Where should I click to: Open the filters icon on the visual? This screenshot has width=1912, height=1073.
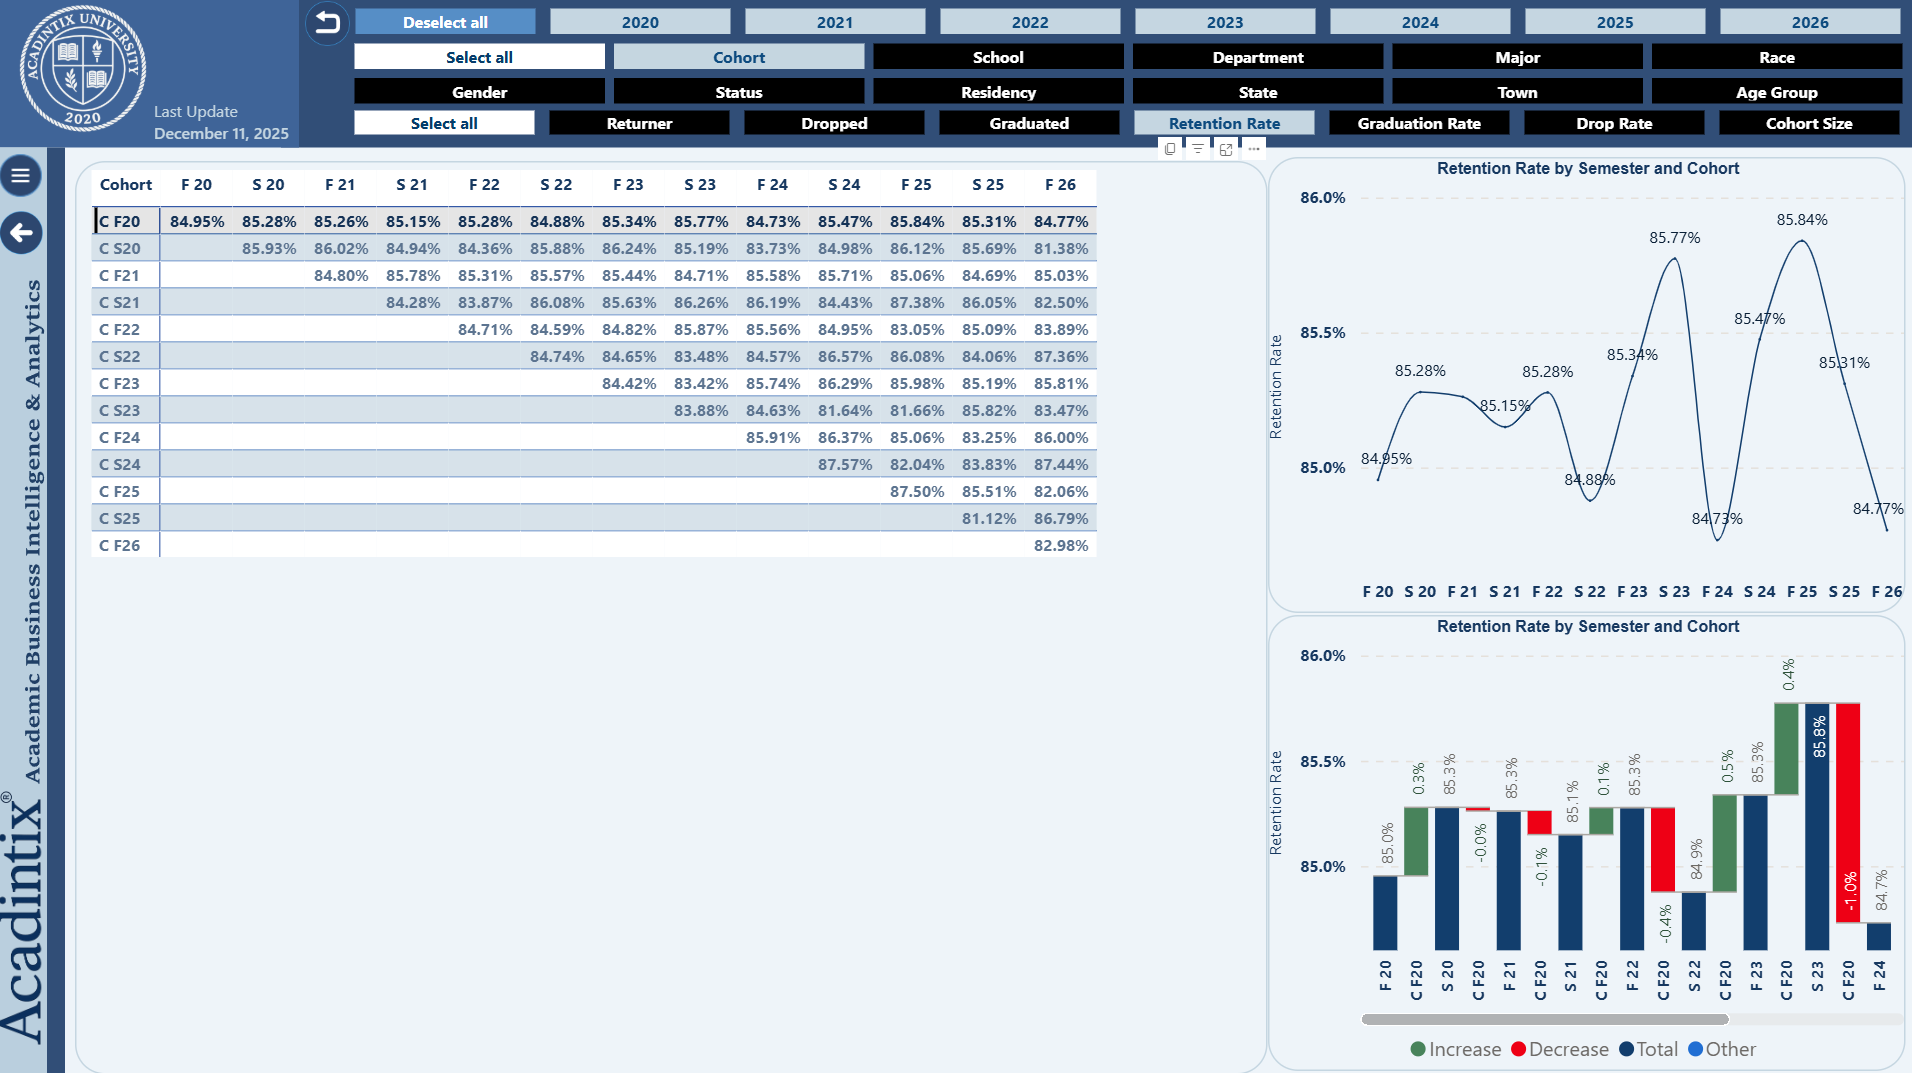pos(1198,149)
